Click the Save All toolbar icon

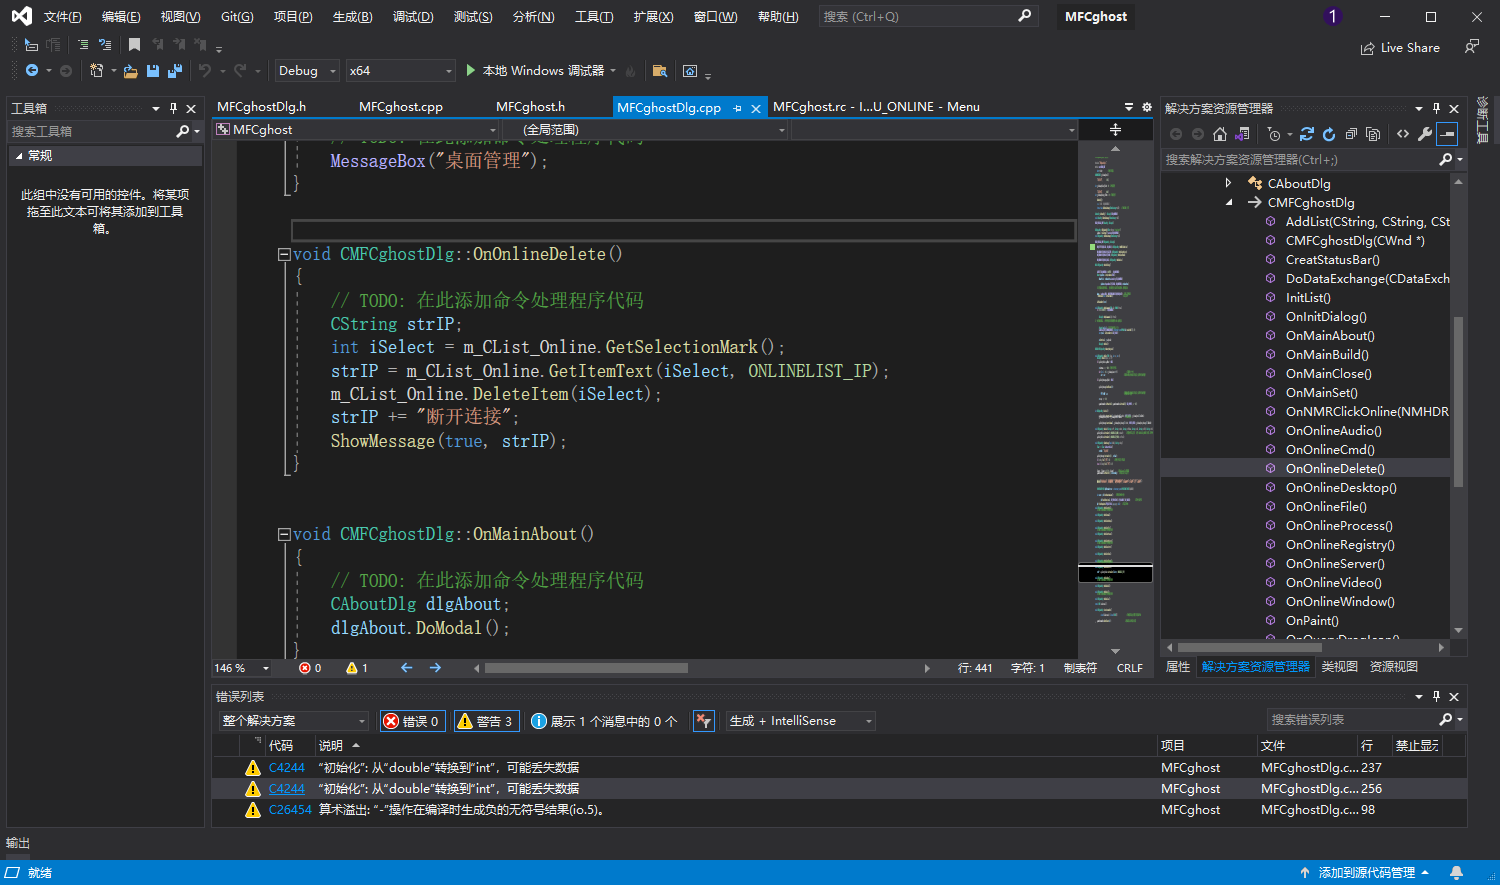click(175, 71)
